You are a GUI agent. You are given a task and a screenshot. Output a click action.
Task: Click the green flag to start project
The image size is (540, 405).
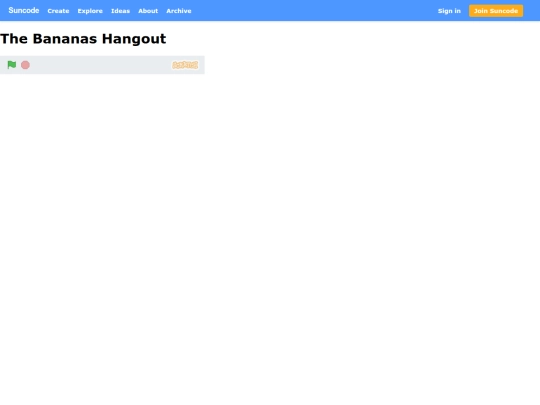(x=12, y=65)
